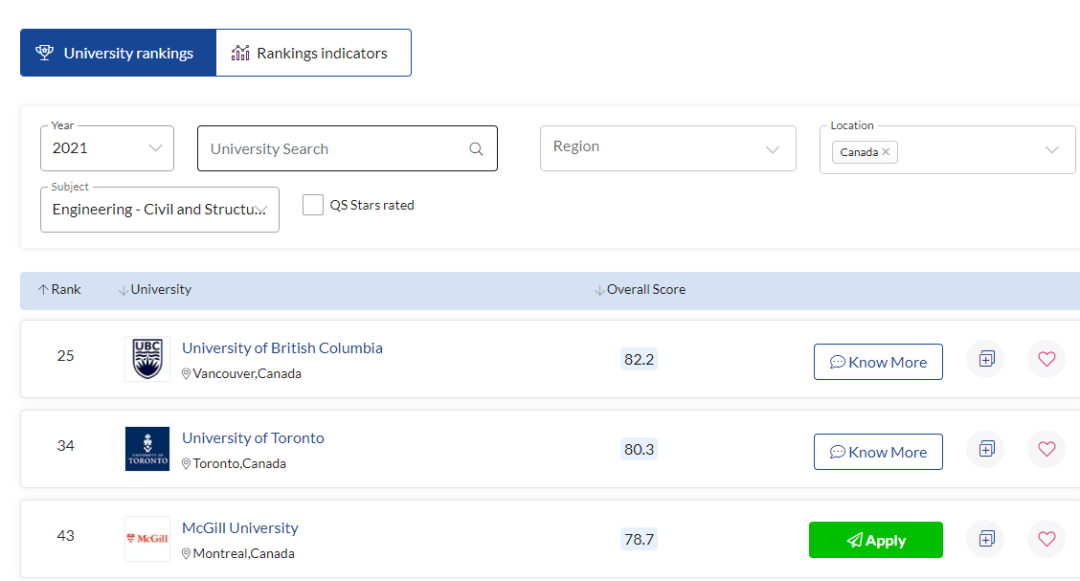This screenshot has height=581, width=1080.
Task: Open the Year 2021 dropdown
Action: 107,148
